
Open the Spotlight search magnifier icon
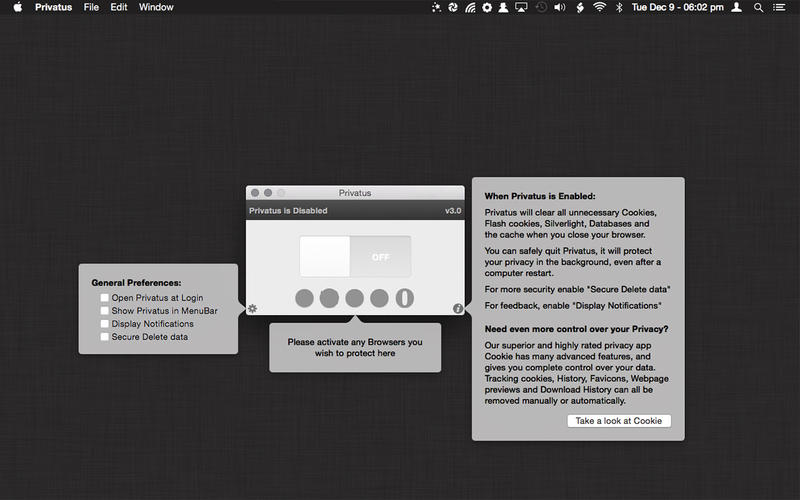[758, 7]
